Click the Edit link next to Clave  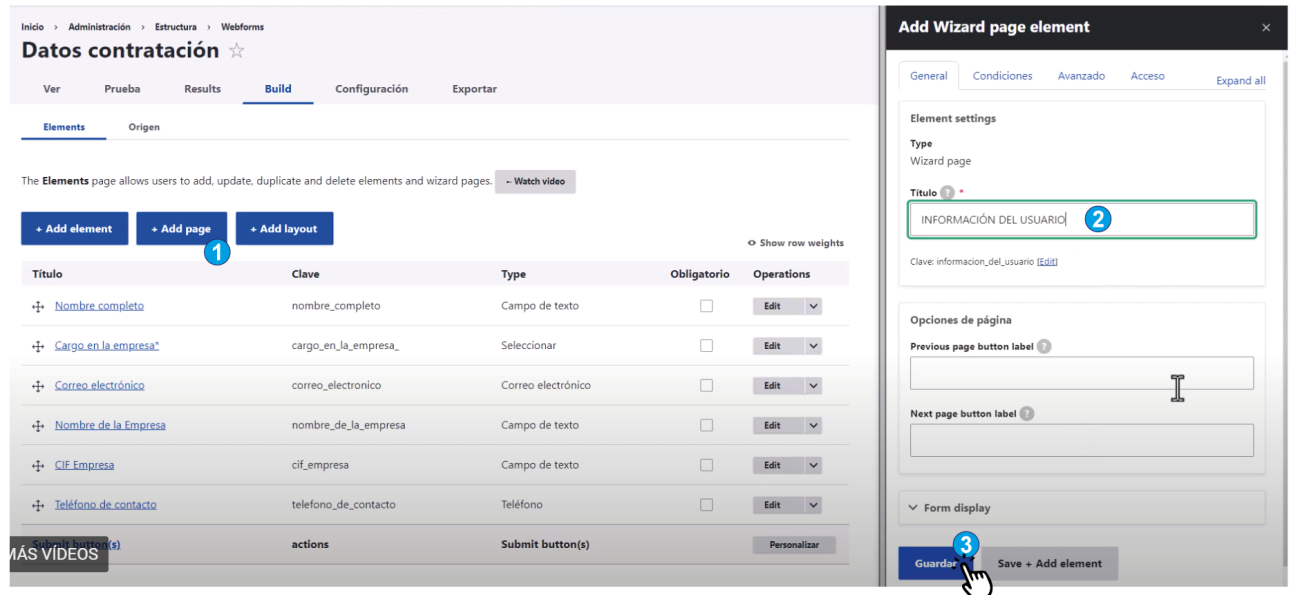pyautogui.click(x=1047, y=261)
